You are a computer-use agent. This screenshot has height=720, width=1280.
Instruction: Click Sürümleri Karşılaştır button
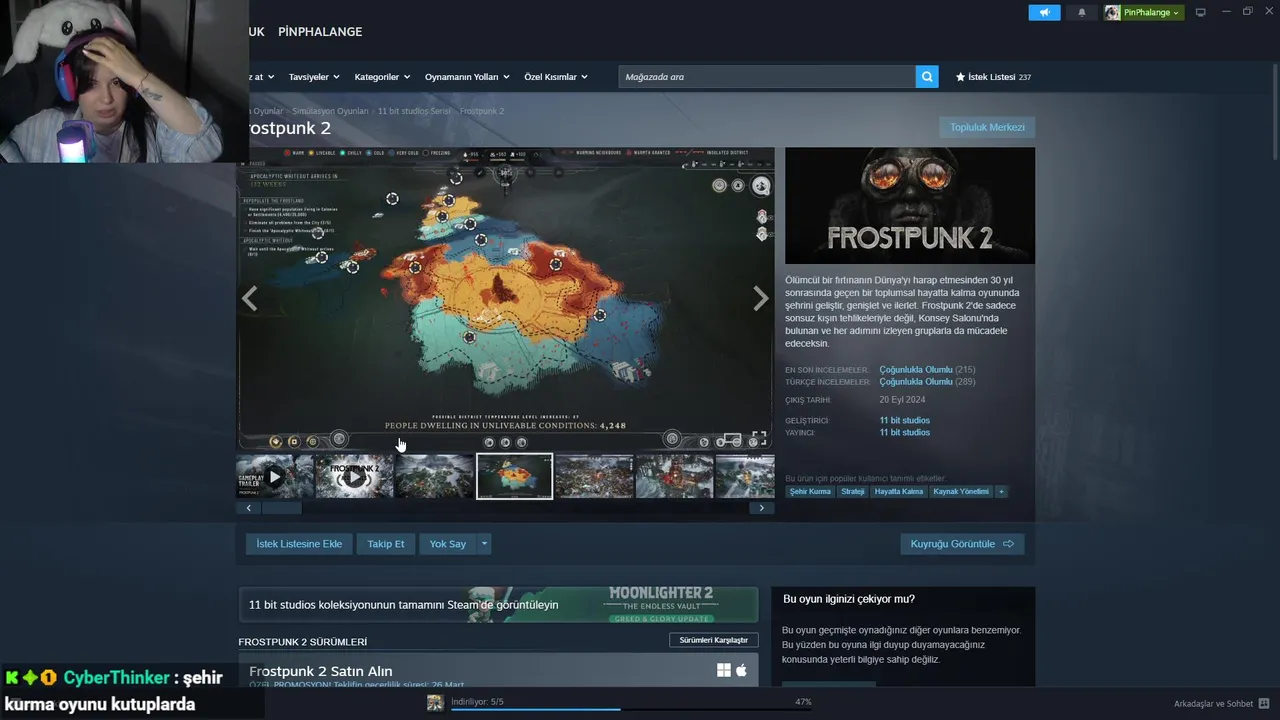click(714, 640)
